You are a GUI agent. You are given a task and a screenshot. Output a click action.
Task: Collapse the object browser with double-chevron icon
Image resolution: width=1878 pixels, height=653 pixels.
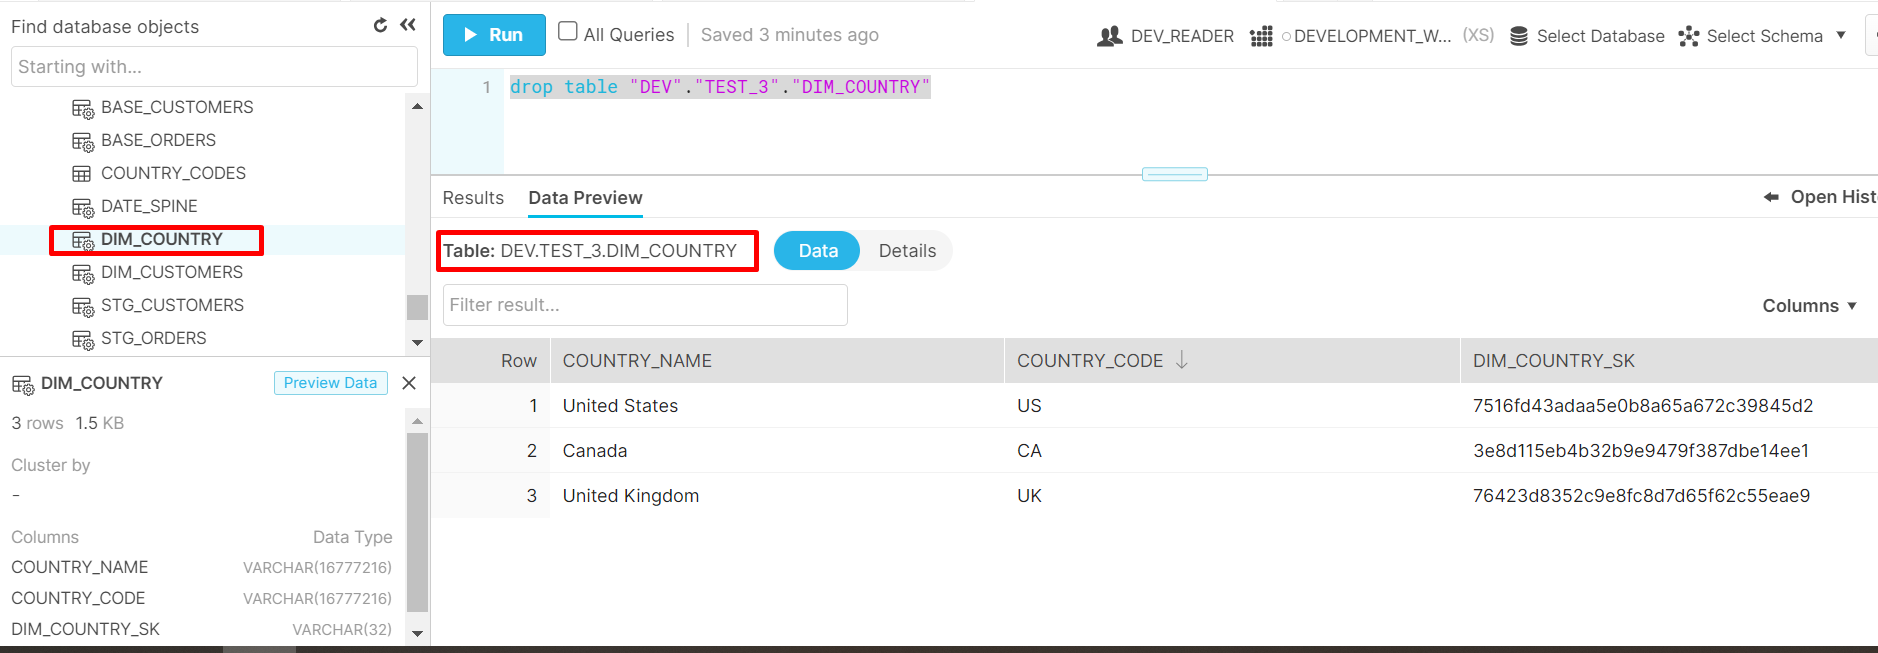click(x=408, y=26)
